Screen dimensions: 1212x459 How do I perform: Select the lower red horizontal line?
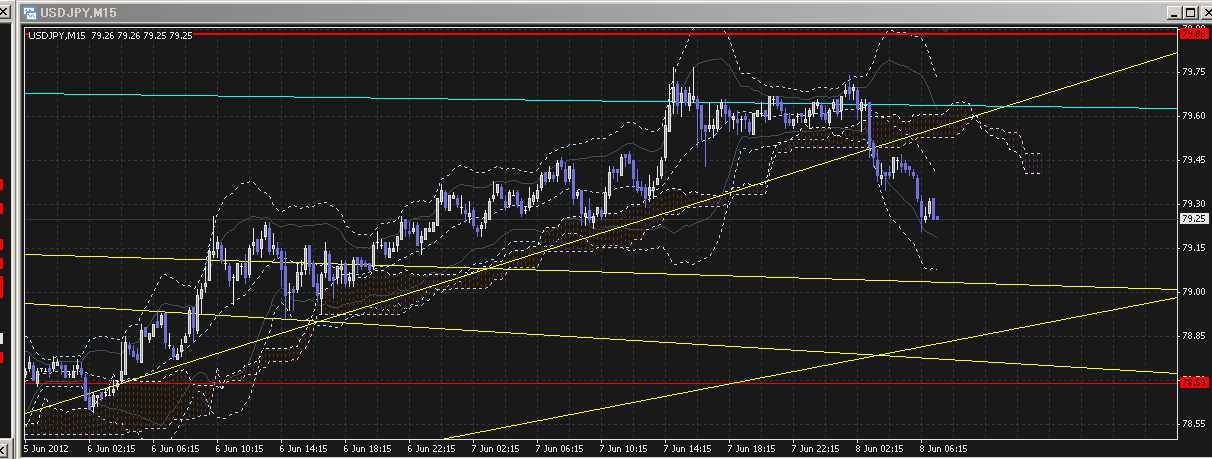[600, 382]
